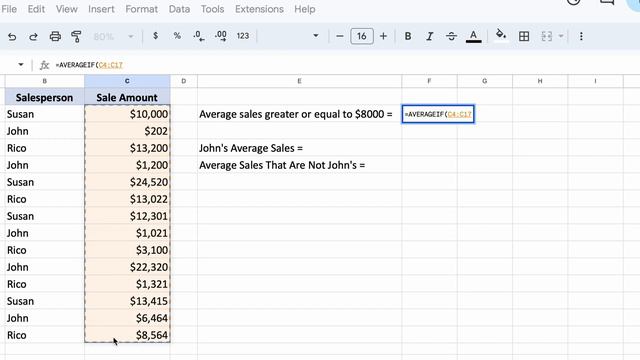Click the $13,415 cell
The width and height of the screenshot is (640, 360).
(x=127, y=301)
